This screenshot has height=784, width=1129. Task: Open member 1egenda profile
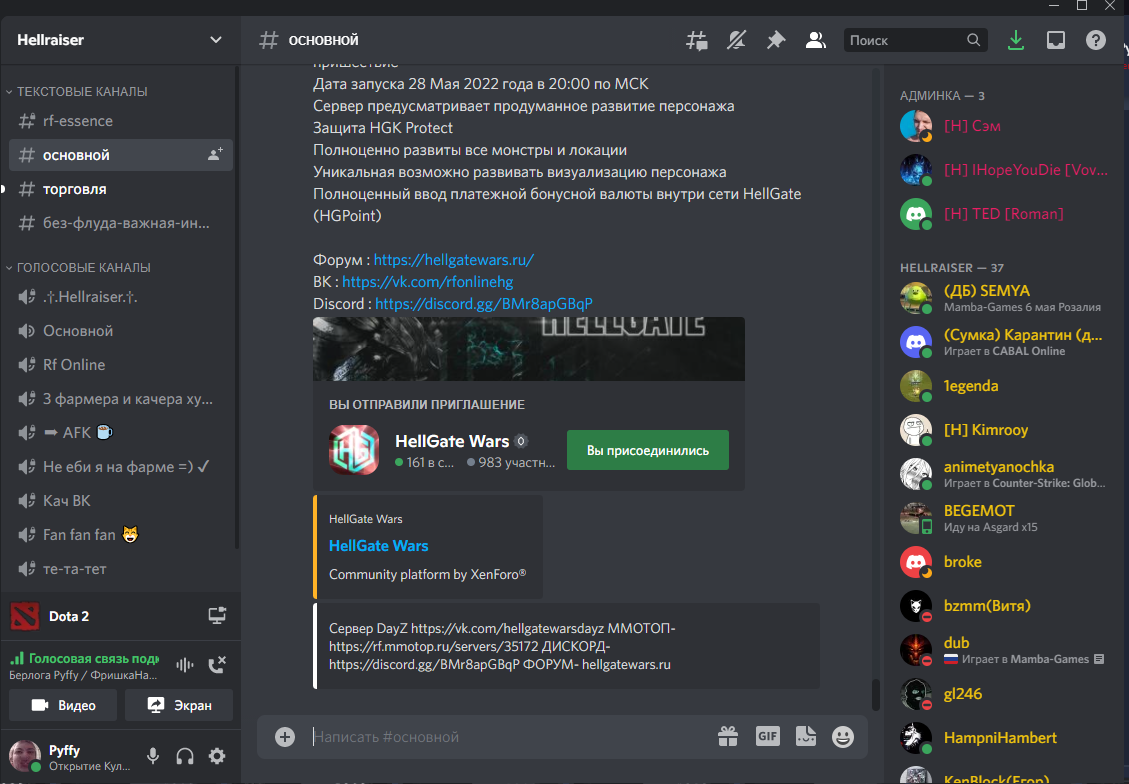pyautogui.click(x=1005, y=386)
